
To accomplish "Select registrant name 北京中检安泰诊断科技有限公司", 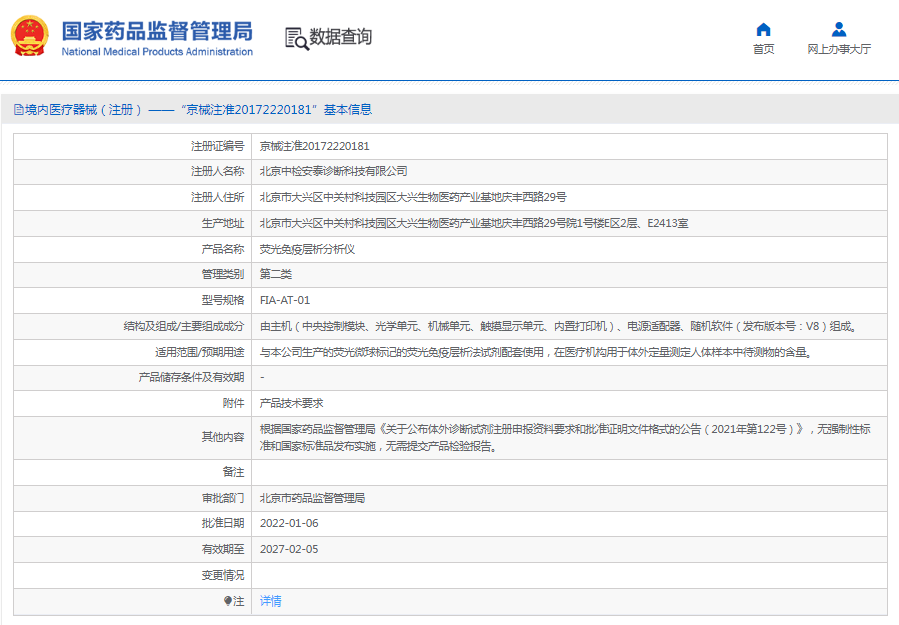I will pyautogui.click(x=334, y=171).
